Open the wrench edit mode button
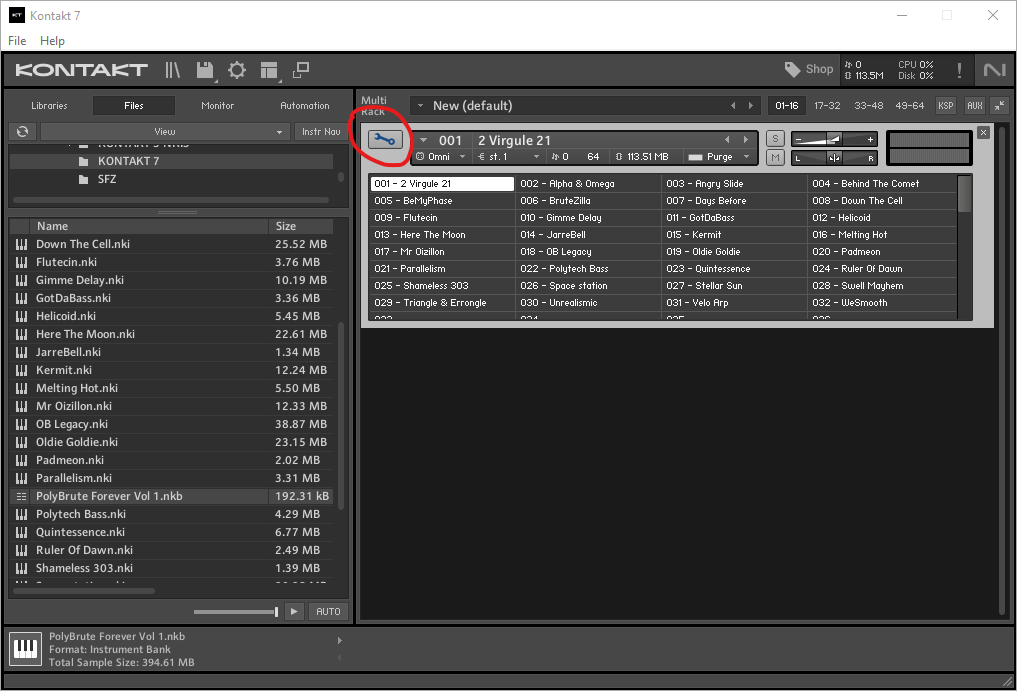This screenshot has width=1017, height=691. coord(384,140)
